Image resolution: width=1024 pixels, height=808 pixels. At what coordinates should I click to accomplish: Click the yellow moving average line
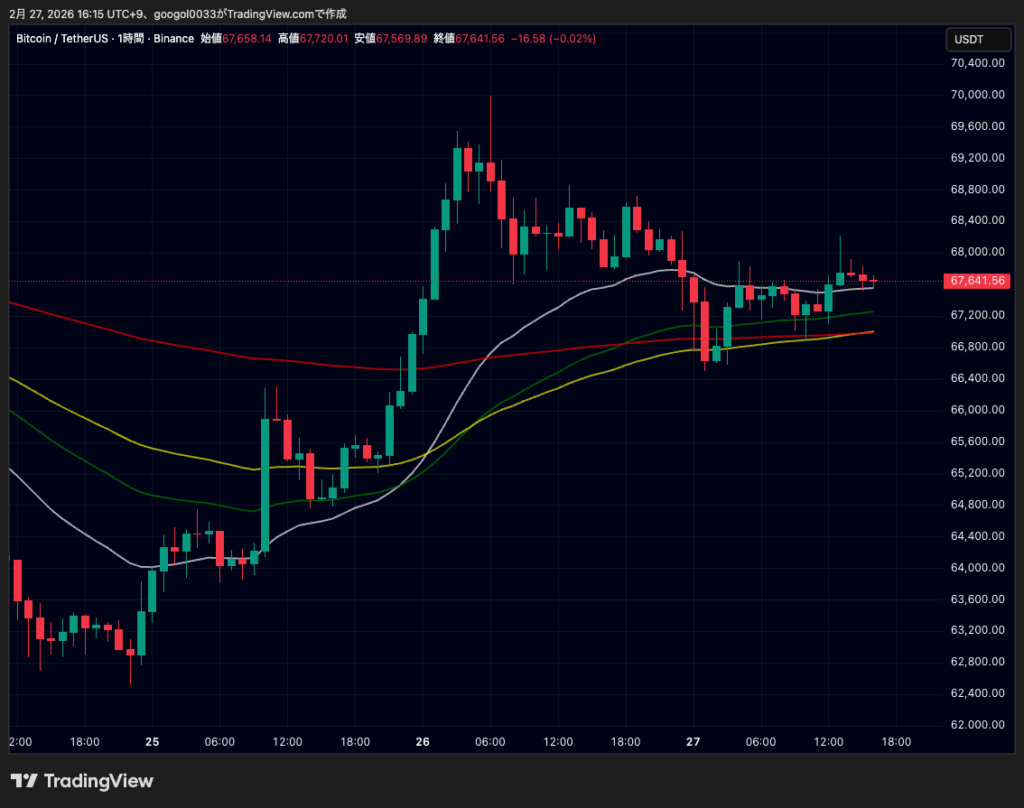(x=150, y=448)
